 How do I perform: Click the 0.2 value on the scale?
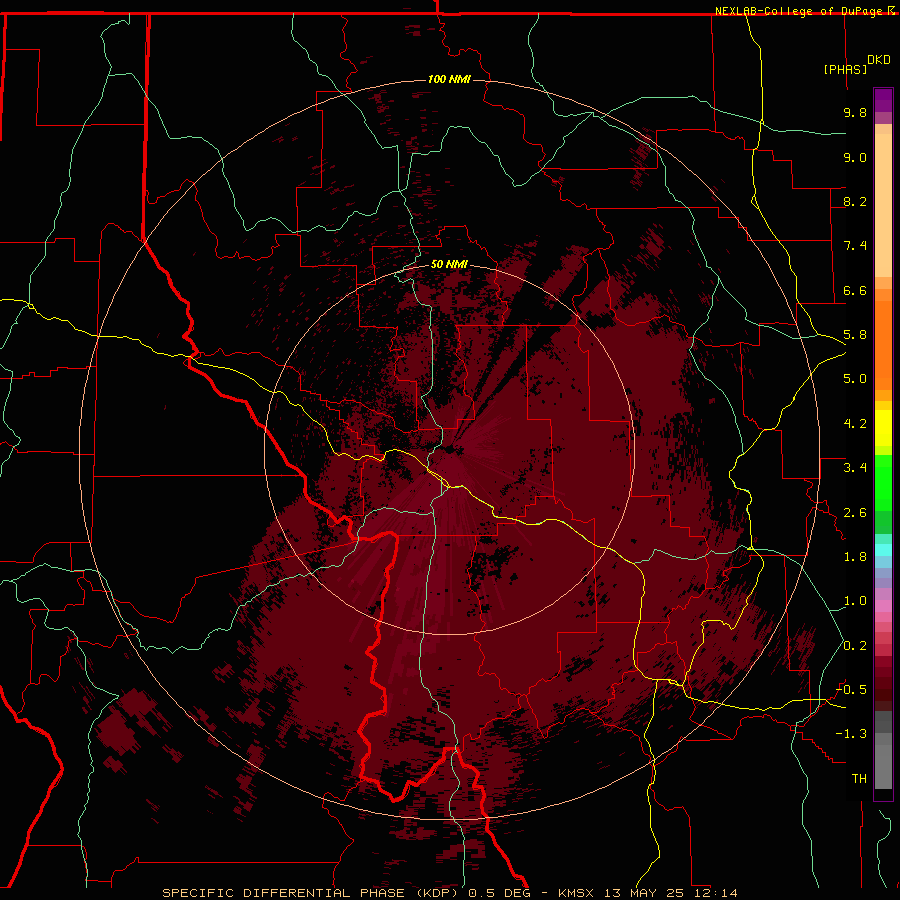855,646
